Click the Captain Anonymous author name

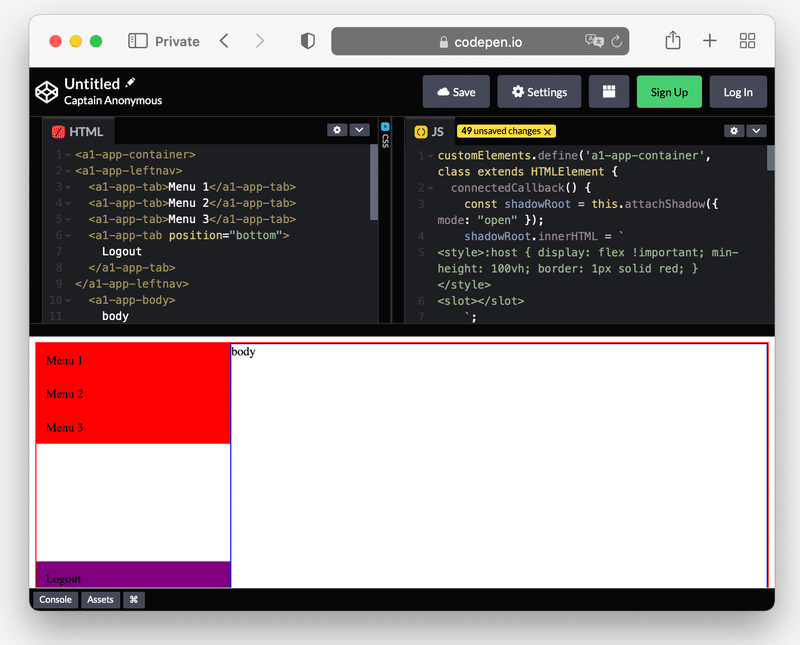pyautogui.click(x=113, y=101)
